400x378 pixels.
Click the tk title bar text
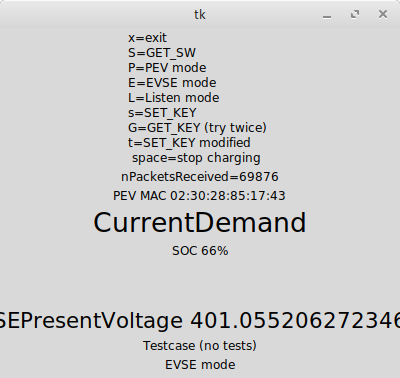(x=200, y=15)
